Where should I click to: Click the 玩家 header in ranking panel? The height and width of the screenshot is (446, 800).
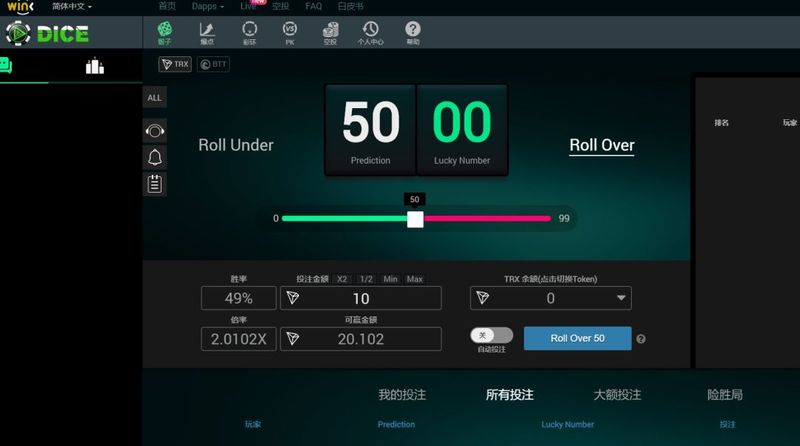790,122
